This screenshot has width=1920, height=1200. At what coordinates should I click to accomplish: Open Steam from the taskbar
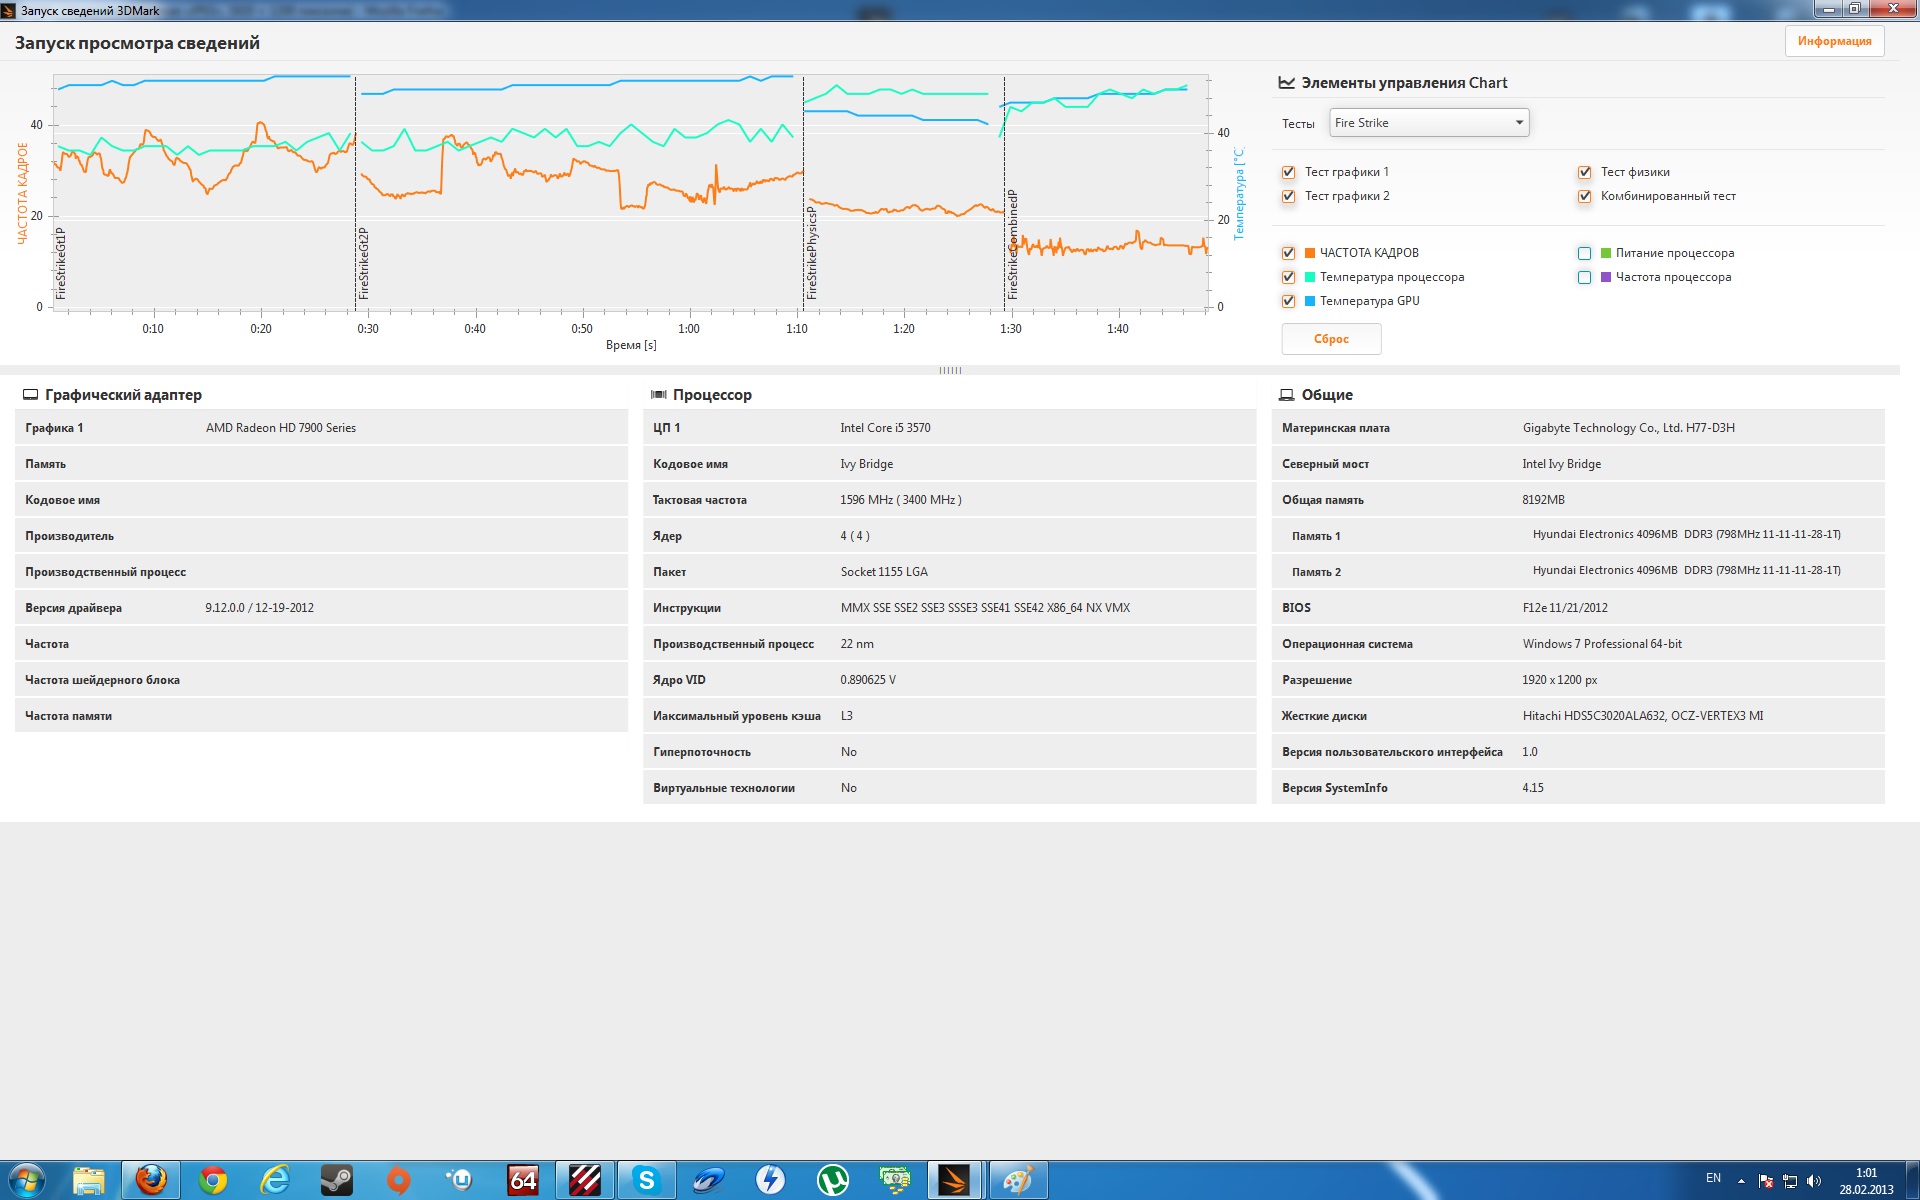click(336, 1180)
